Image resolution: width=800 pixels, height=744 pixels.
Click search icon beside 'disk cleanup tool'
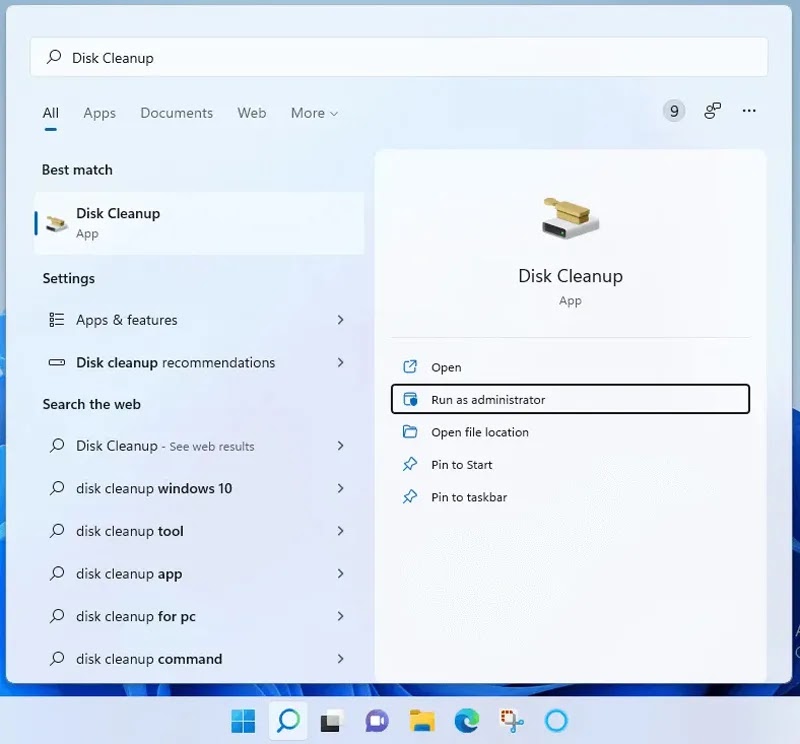(57, 531)
